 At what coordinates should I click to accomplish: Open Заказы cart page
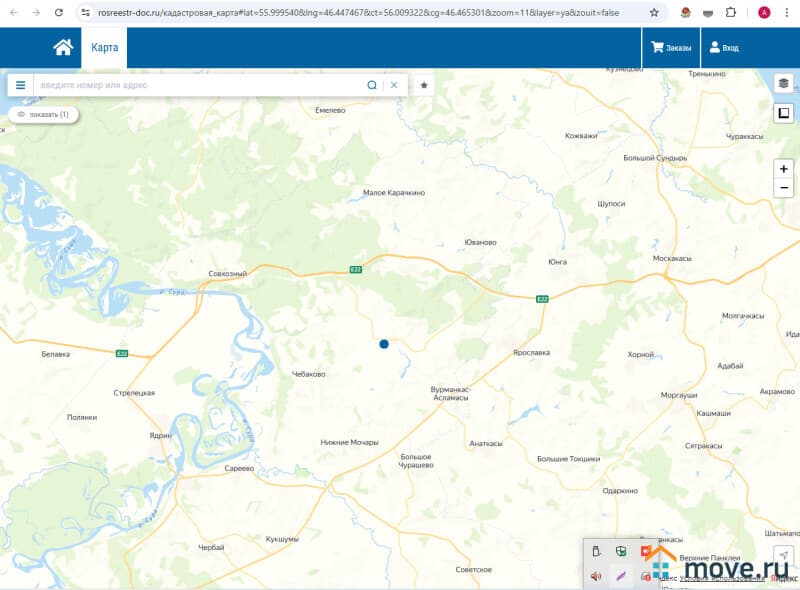(671, 47)
